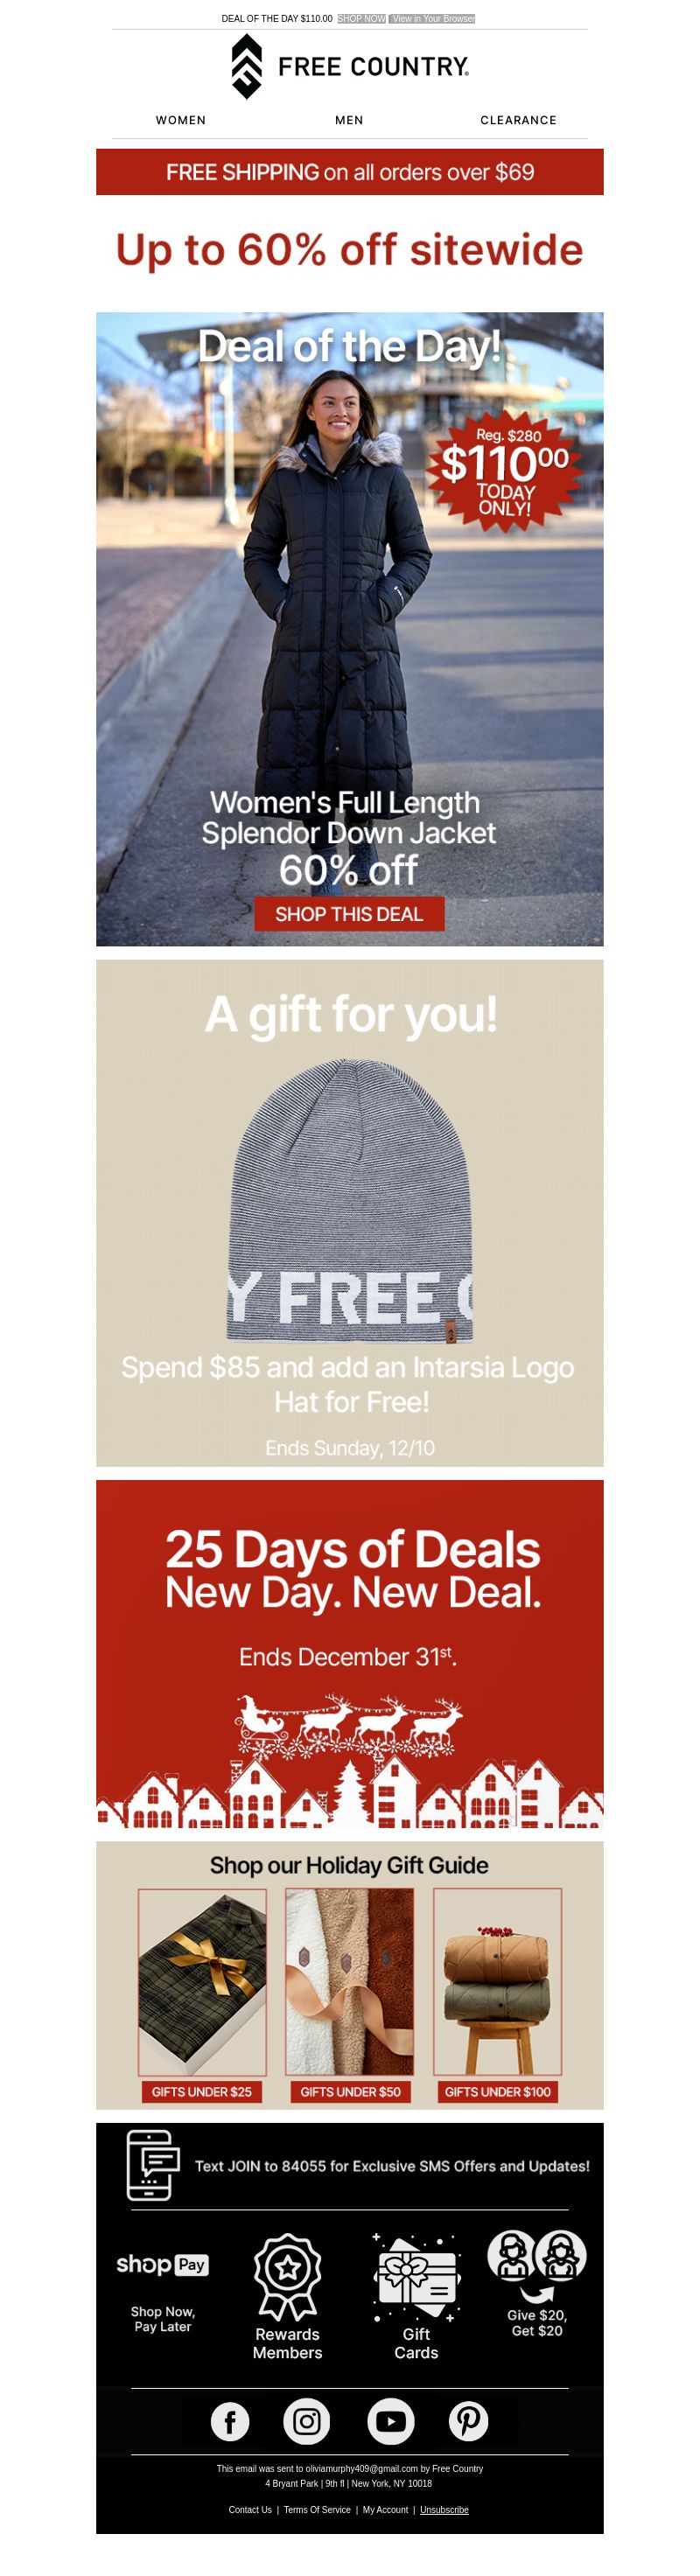
Task: Open the CLEARANCE navigation menu item
Action: (x=518, y=120)
